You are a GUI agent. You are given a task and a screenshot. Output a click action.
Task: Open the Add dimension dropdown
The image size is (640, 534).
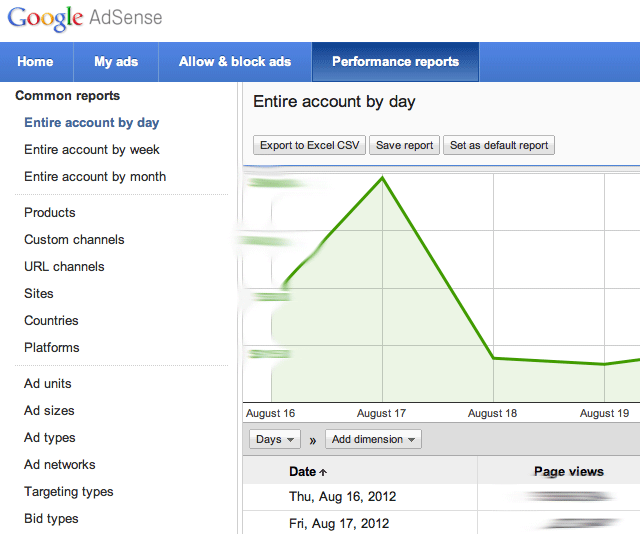tap(373, 439)
